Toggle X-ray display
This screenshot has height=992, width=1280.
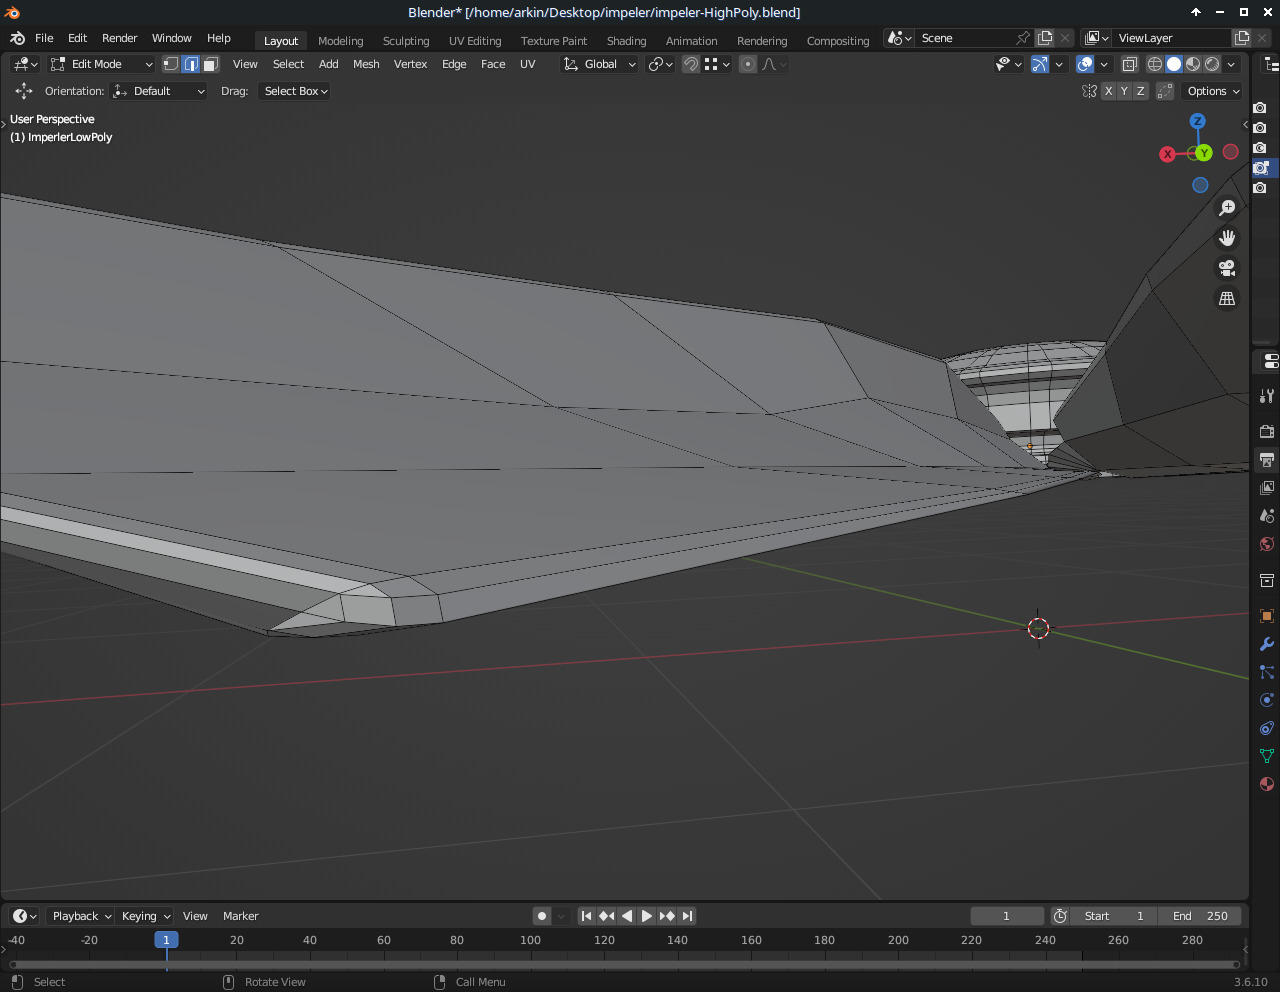pyautogui.click(x=1129, y=64)
